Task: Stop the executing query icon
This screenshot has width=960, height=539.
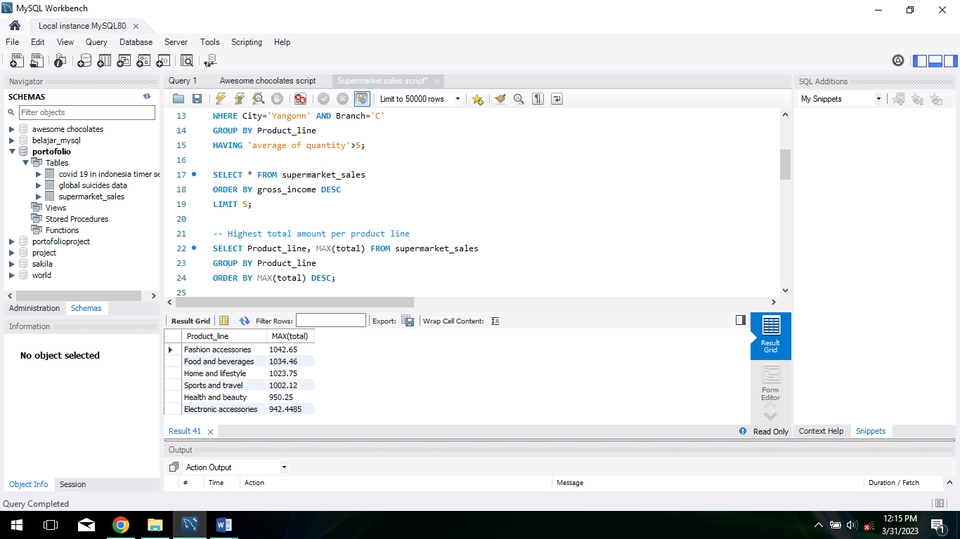Action: (x=277, y=99)
